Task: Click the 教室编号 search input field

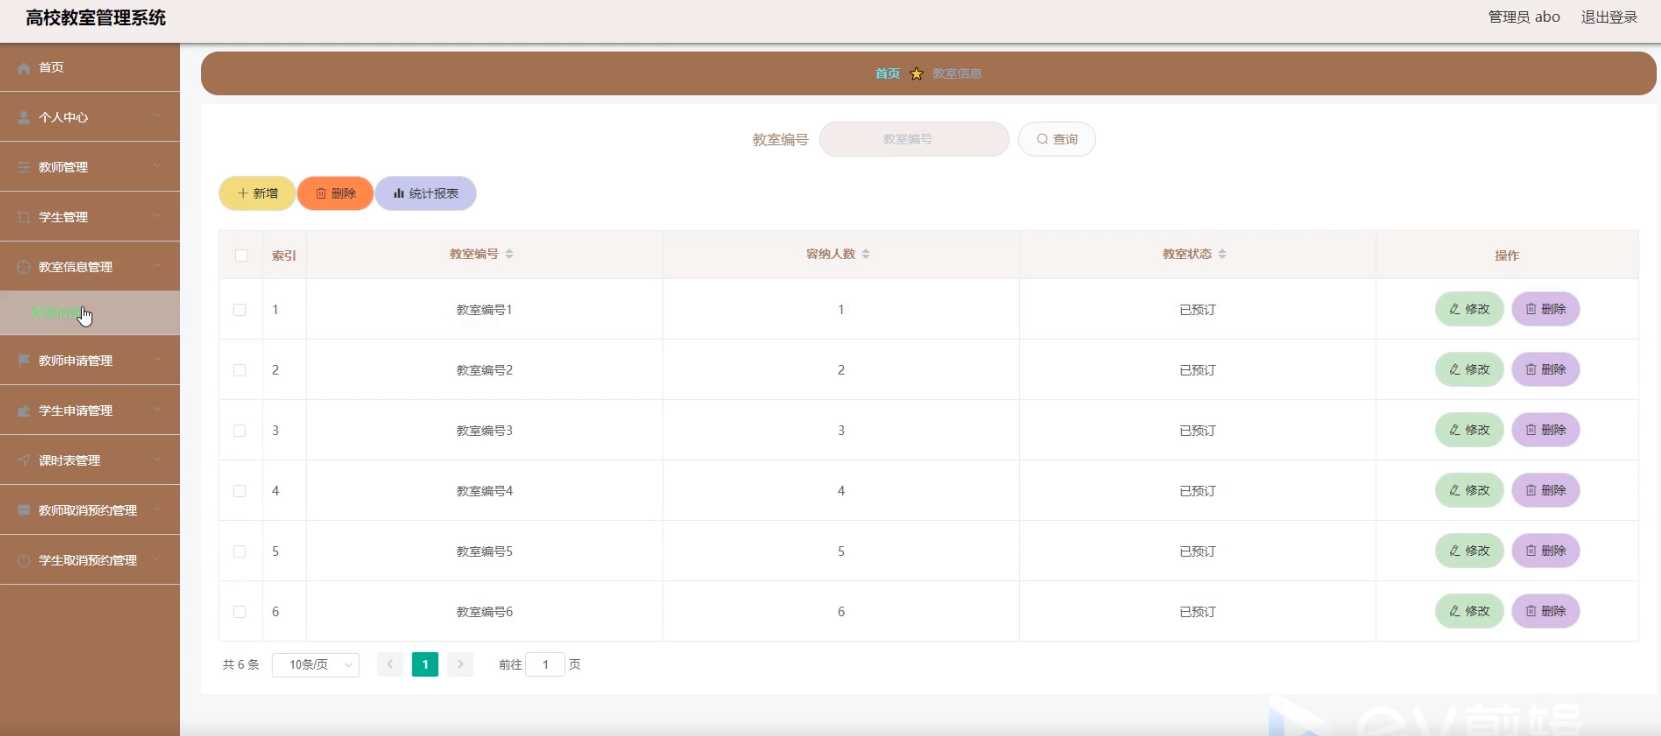Action: coord(914,140)
